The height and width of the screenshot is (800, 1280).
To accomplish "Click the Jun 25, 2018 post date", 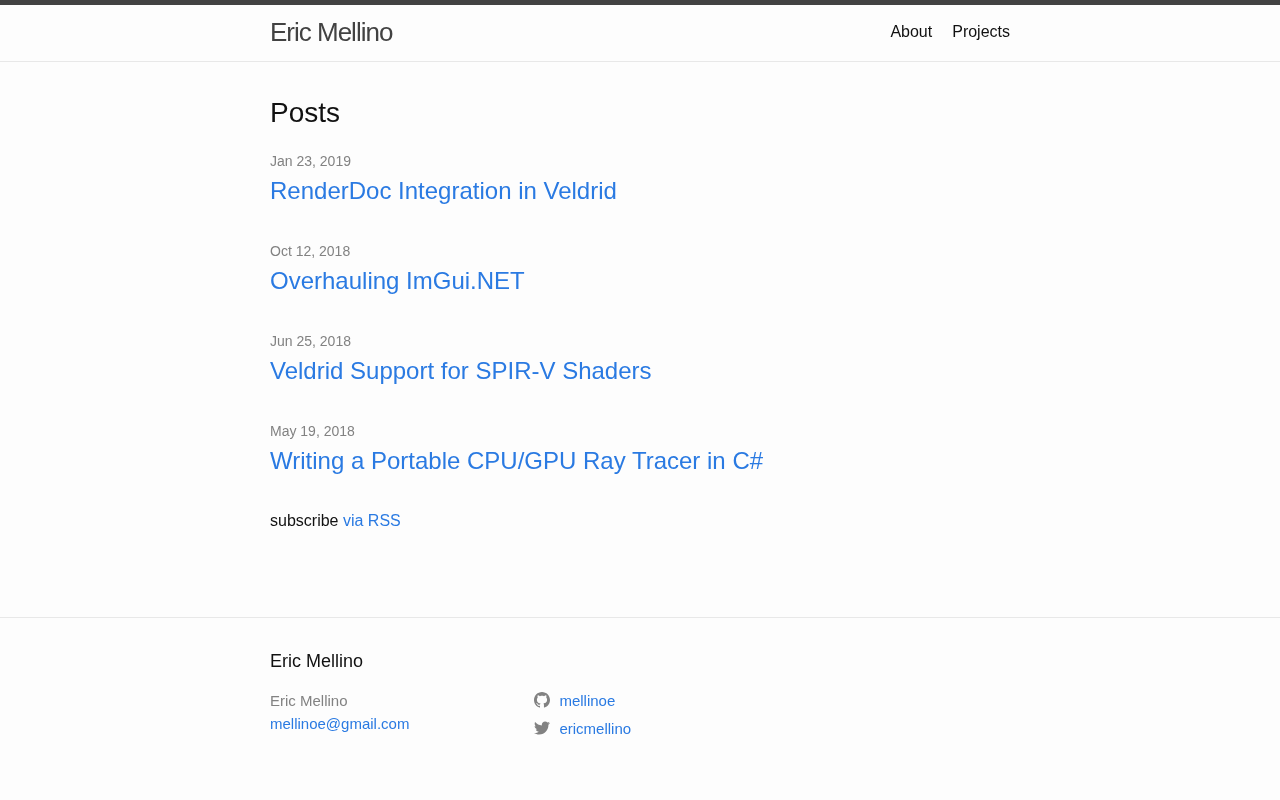I will pos(310,341).
